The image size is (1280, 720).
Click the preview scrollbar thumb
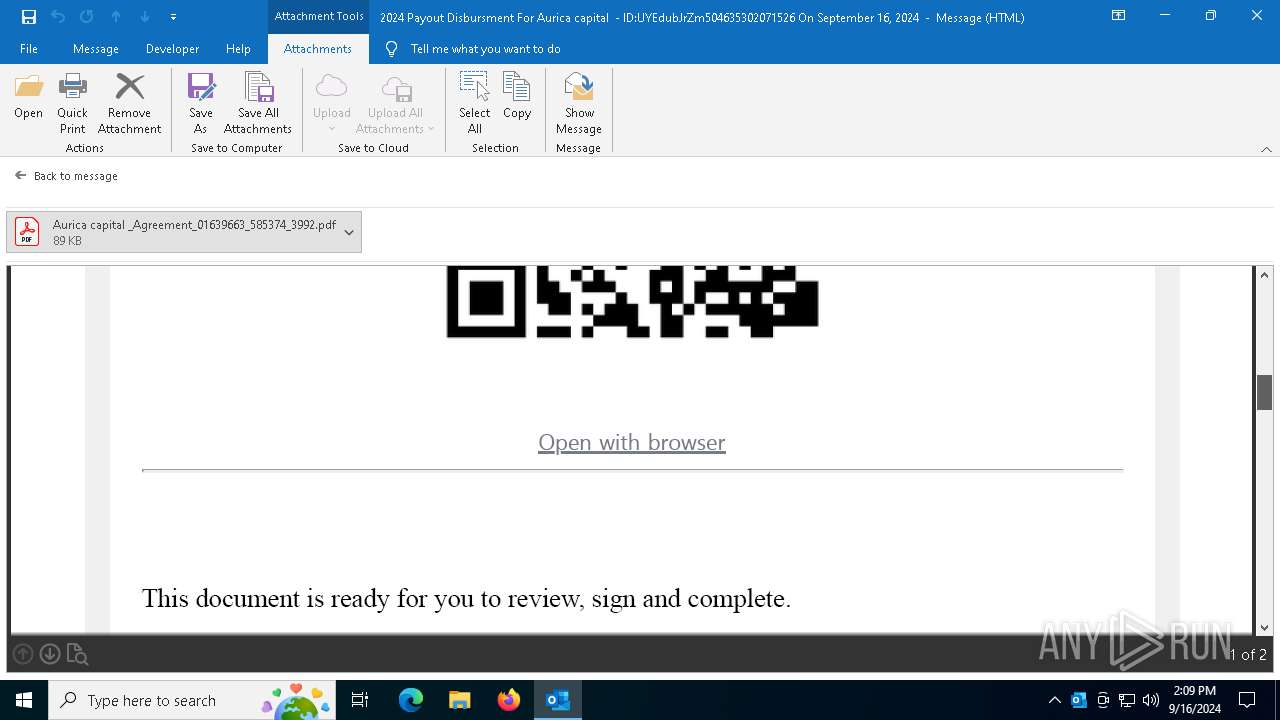pyautogui.click(x=1264, y=392)
